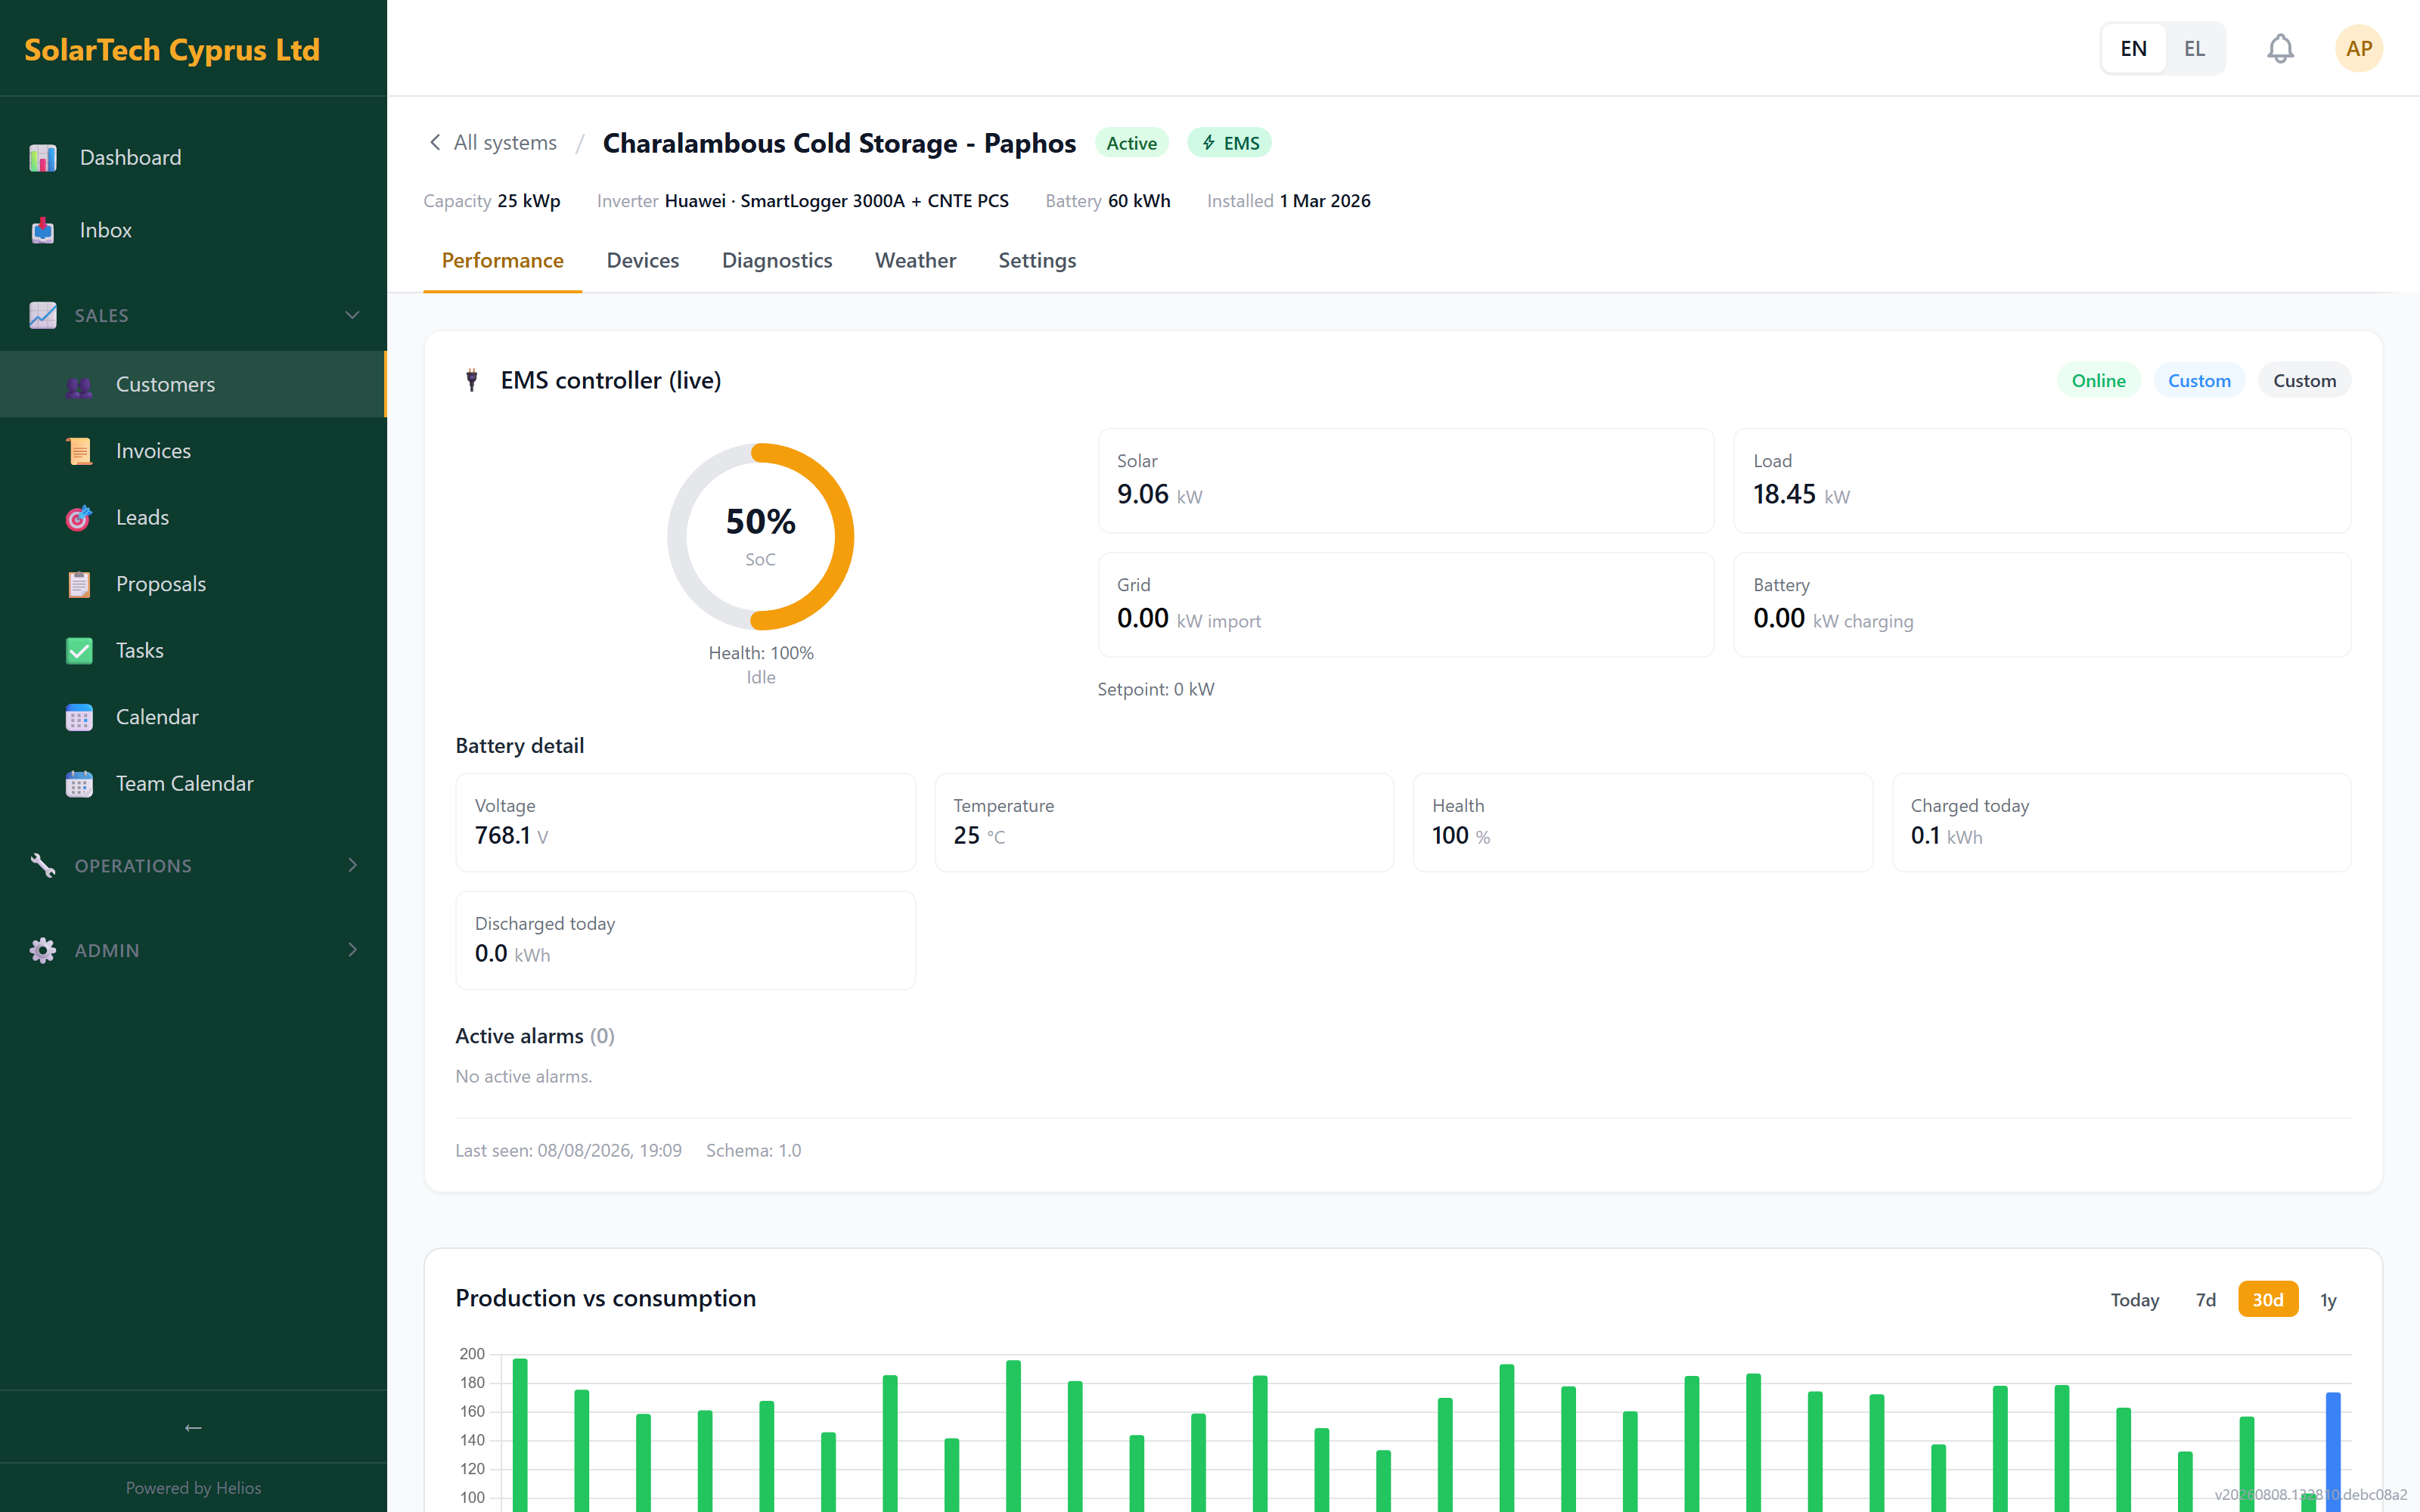This screenshot has height=1512, width=2420.
Task: Open the Inbox tray icon
Action: point(43,230)
